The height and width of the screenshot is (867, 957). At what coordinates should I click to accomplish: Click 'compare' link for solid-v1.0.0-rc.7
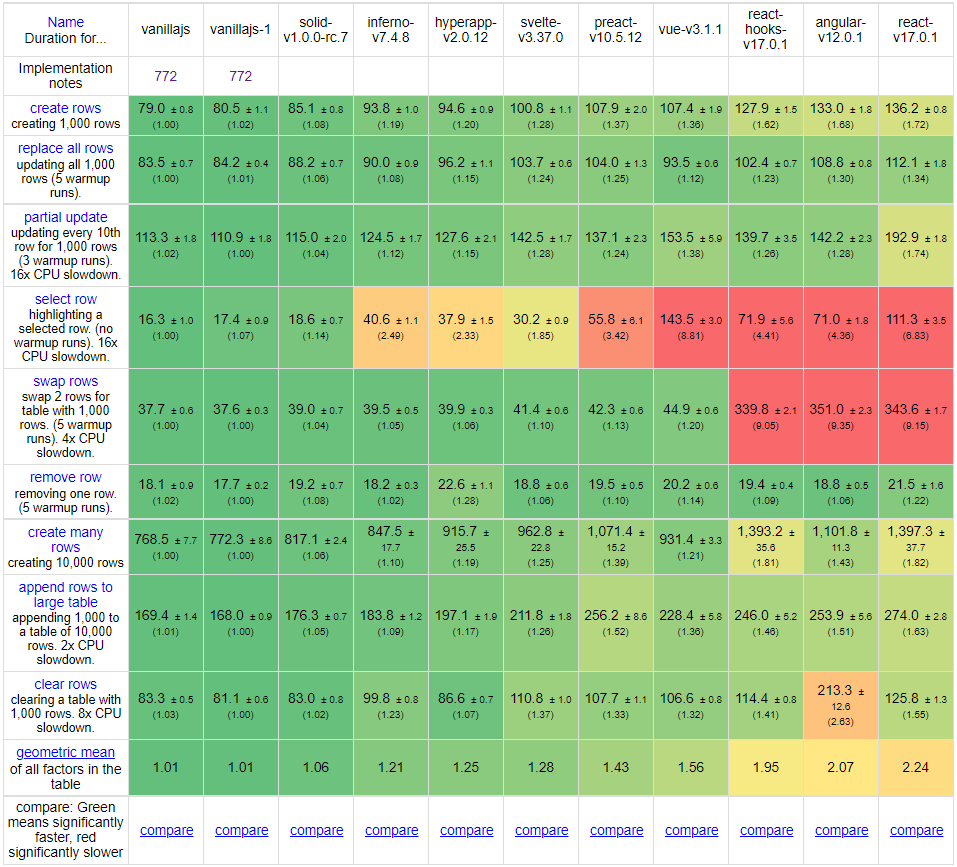click(x=316, y=830)
